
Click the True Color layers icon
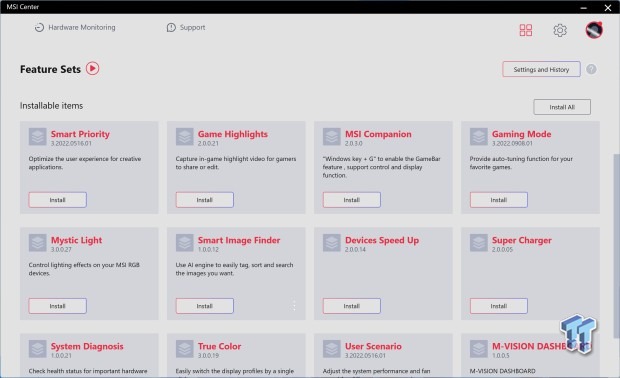(185, 349)
